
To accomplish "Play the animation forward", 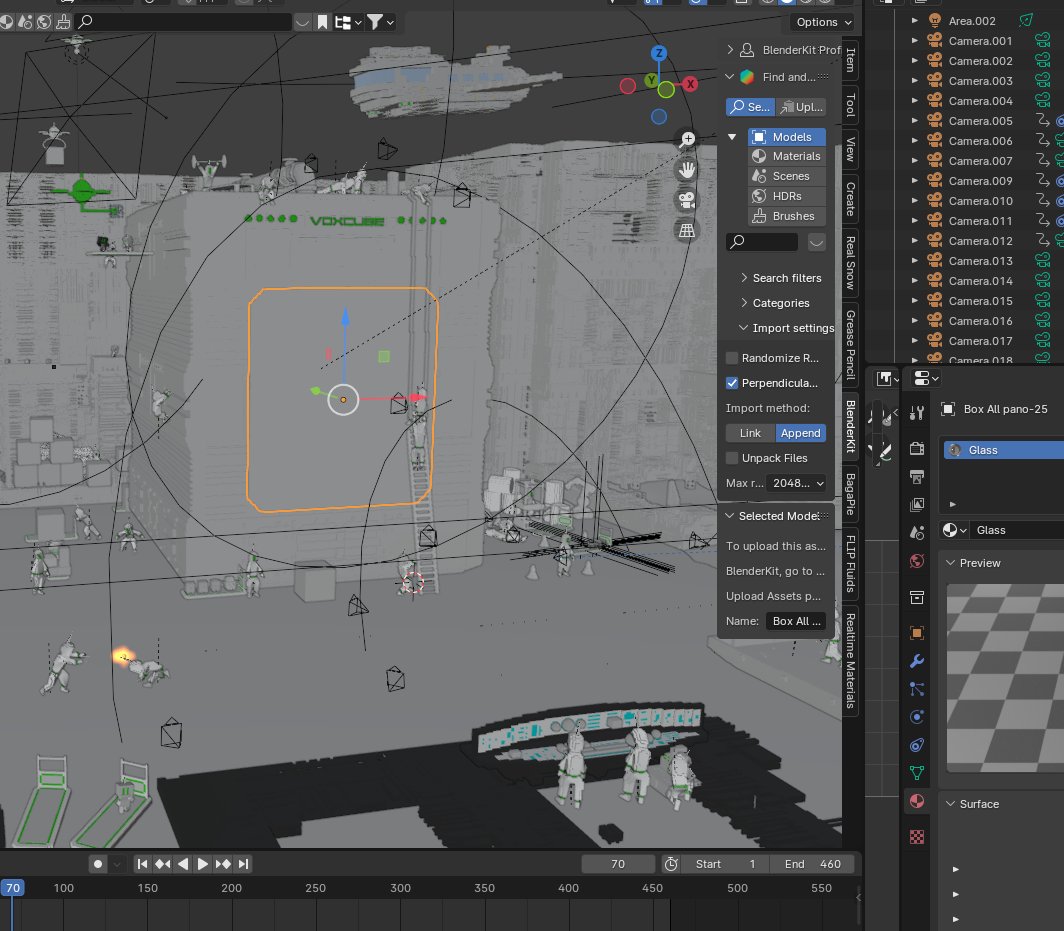I will pyautogui.click(x=202, y=864).
